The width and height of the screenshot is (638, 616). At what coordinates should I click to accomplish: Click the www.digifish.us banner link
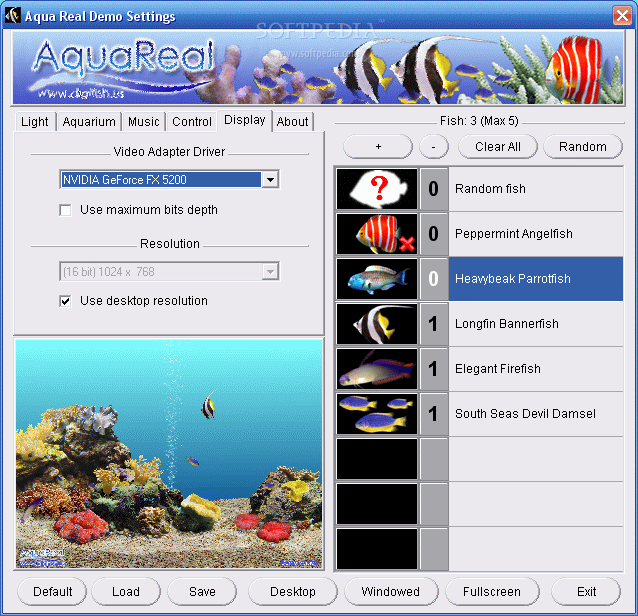81,94
